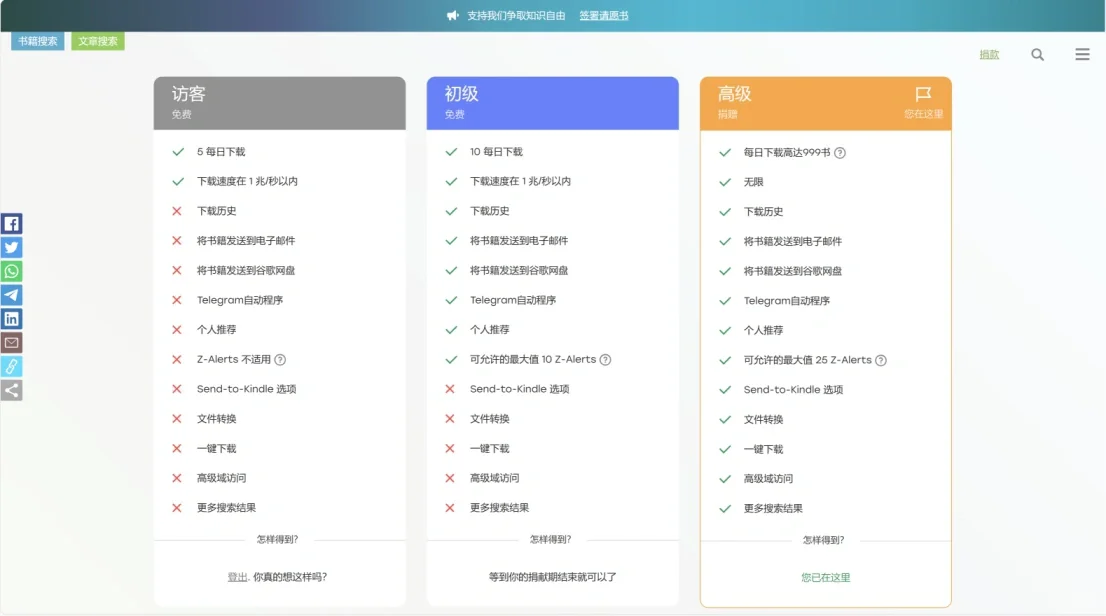Click '下载历史' in 高级 card
This screenshot has width=1106, height=616.
tap(763, 212)
